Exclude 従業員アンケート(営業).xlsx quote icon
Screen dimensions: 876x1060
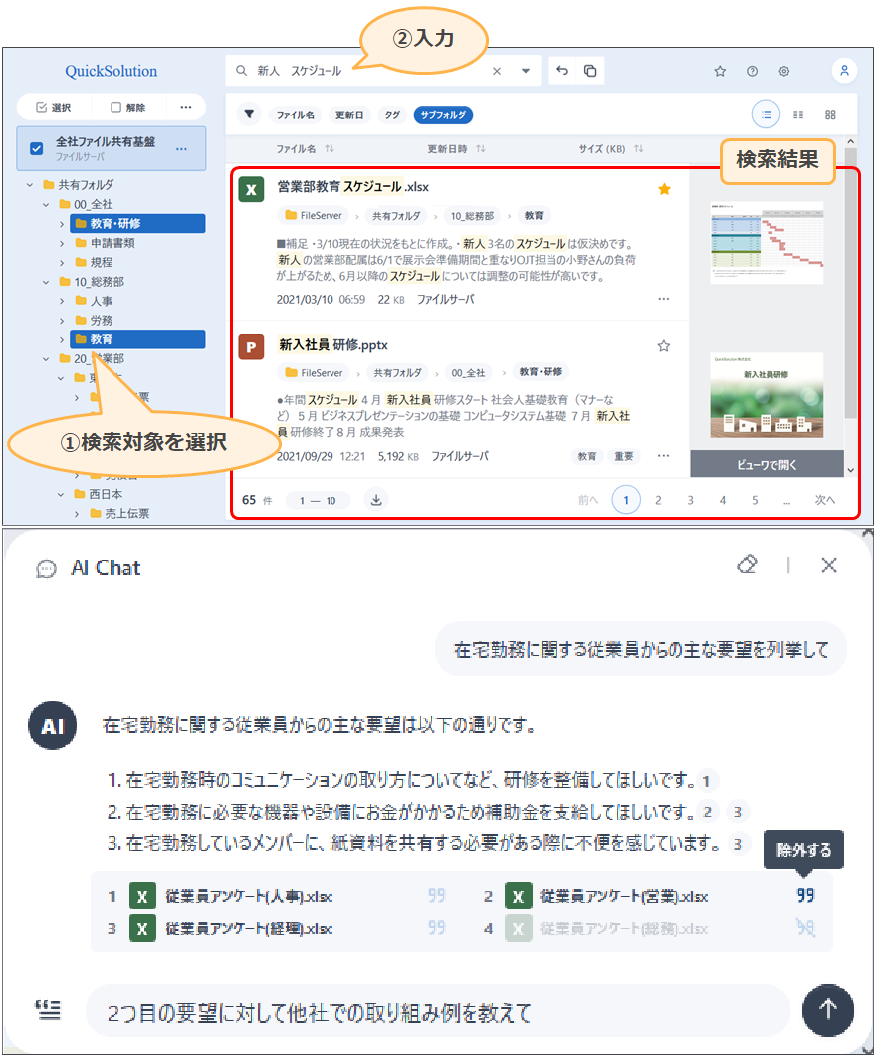tap(805, 896)
